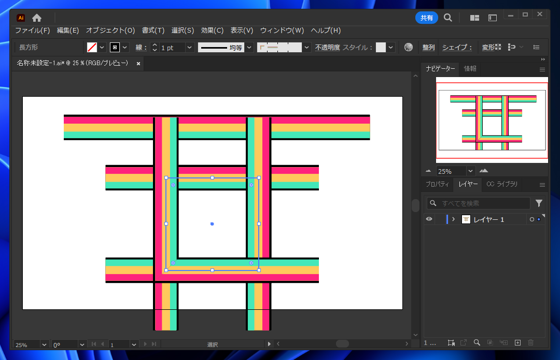
Task: Open the ヘルプ(H) menu
Action: click(326, 30)
